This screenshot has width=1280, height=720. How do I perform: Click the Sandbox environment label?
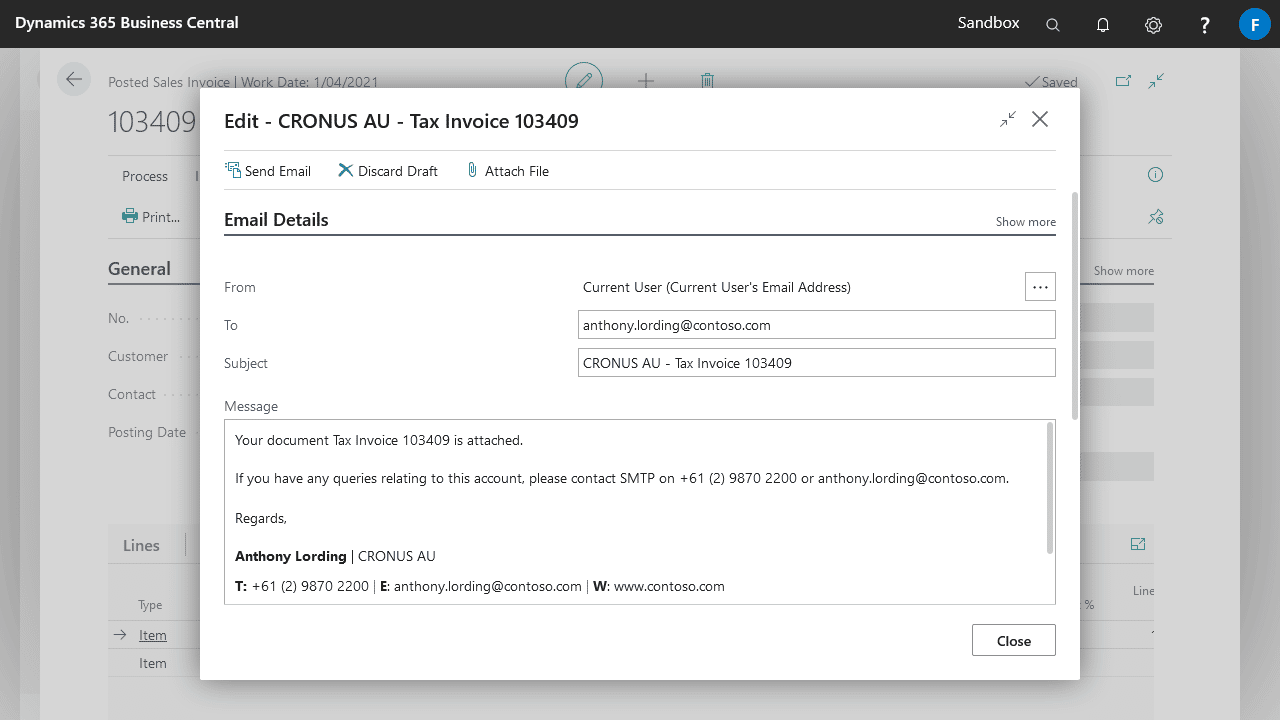pyautogui.click(x=989, y=22)
